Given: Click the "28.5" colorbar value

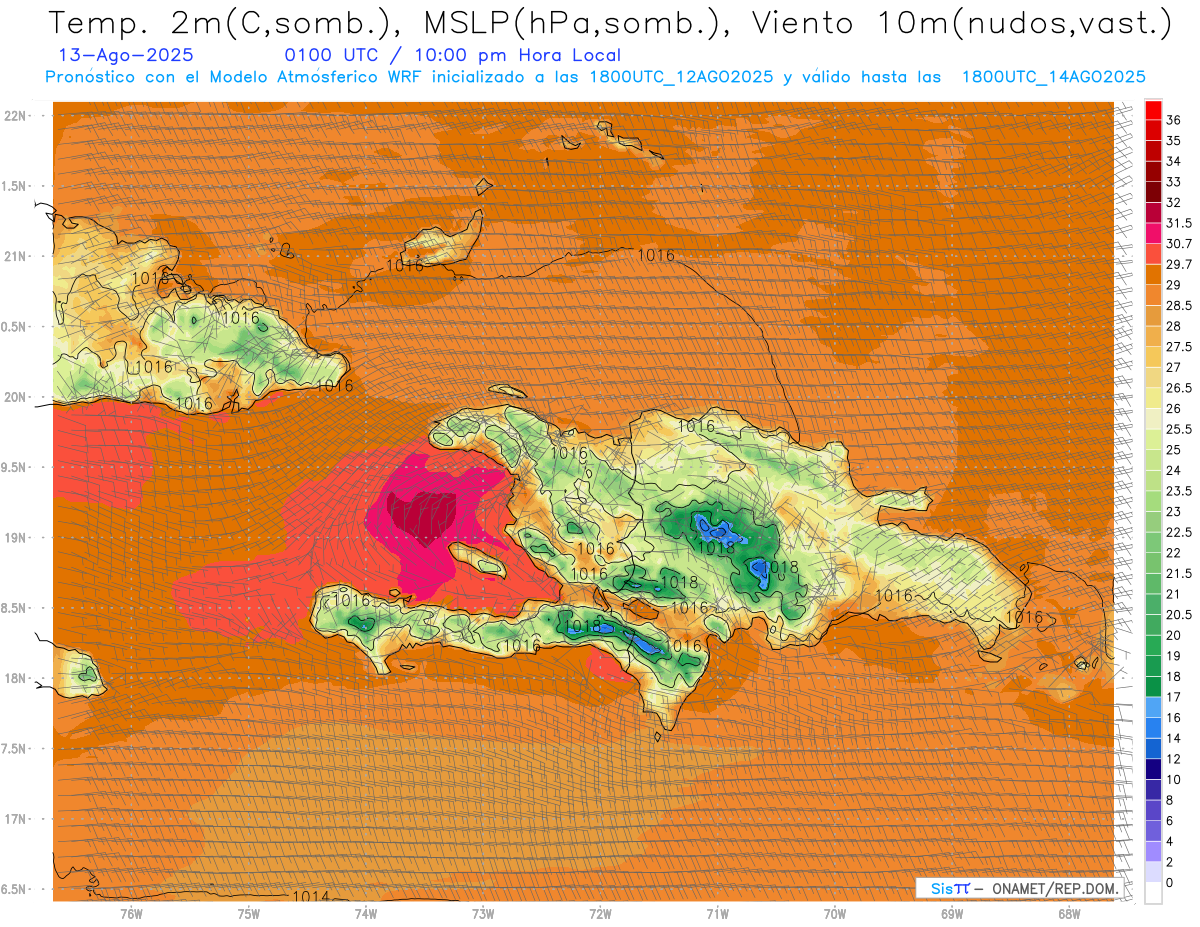Looking at the screenshot, I should click(x=1179, y=305).
